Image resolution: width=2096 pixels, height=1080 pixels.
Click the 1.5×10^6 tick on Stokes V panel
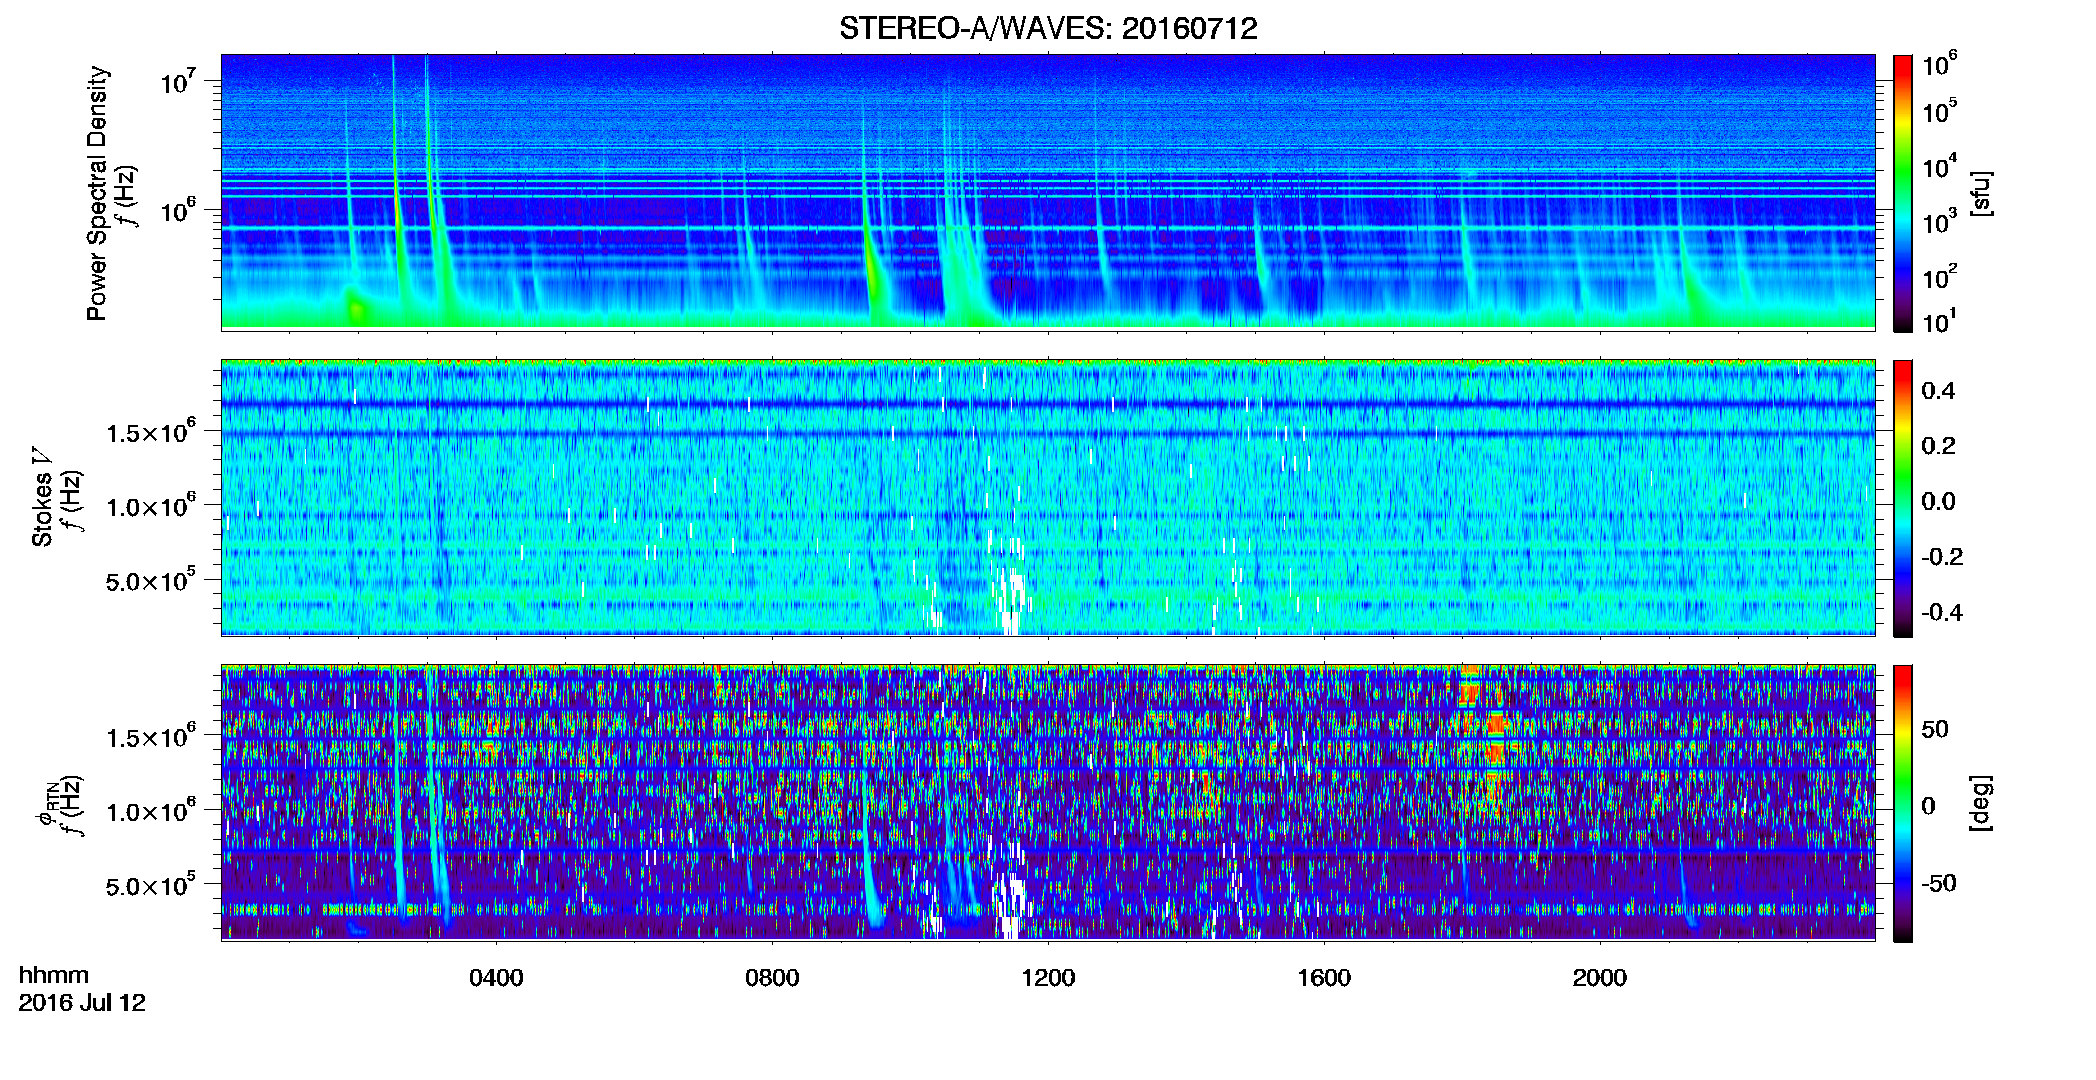(x=150, y=430)
